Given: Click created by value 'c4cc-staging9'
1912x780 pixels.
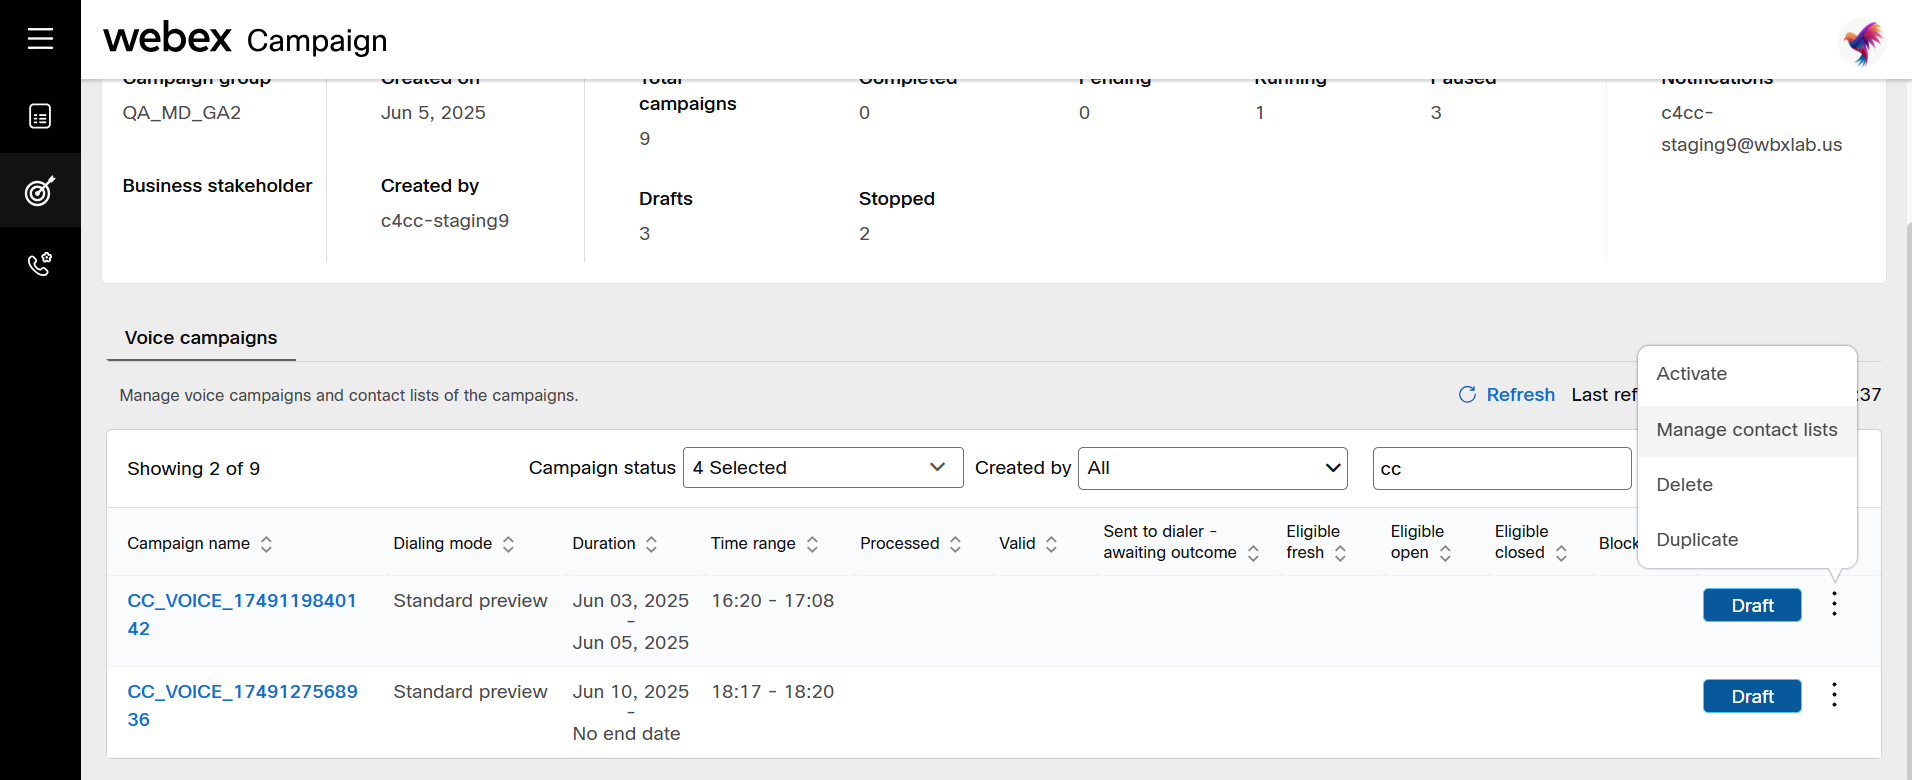Looking at the screenshot, I should pos(445,221).
